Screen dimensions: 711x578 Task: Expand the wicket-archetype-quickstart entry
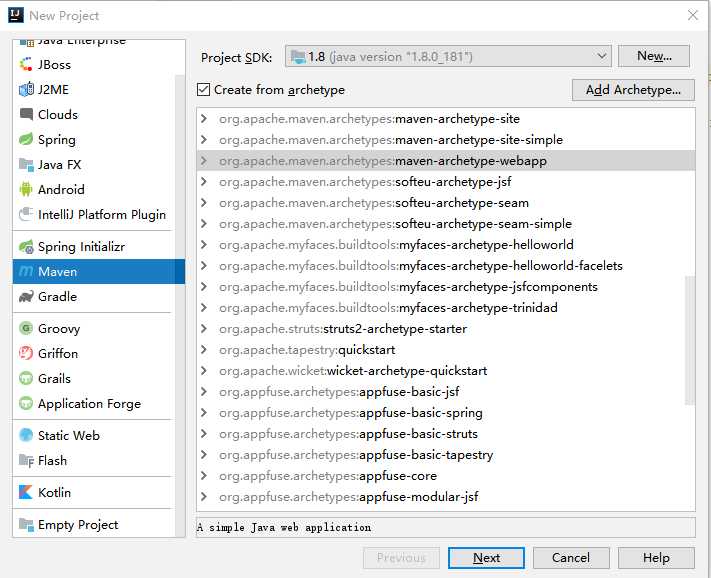(204, 371)
